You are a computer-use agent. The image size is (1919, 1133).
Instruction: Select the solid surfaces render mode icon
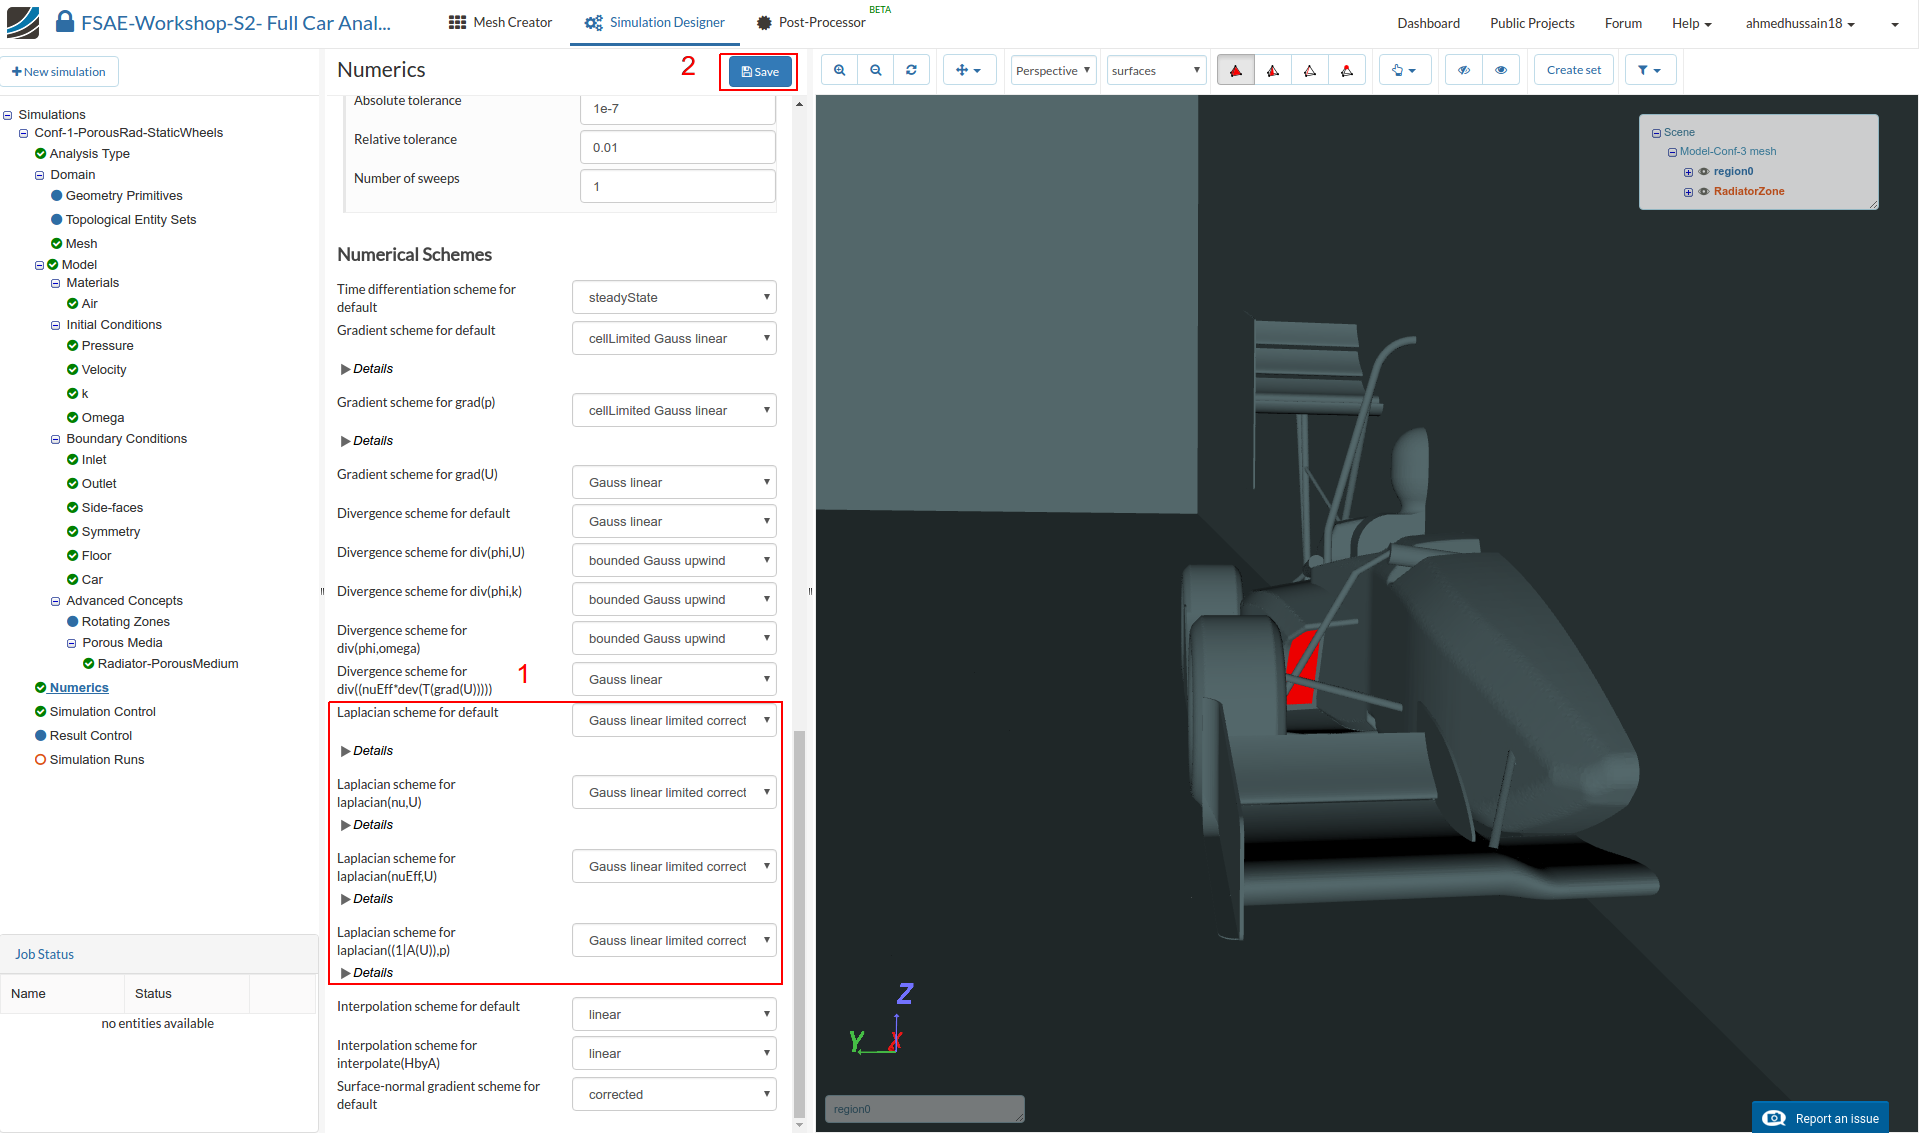click(x=1235, y=70)
